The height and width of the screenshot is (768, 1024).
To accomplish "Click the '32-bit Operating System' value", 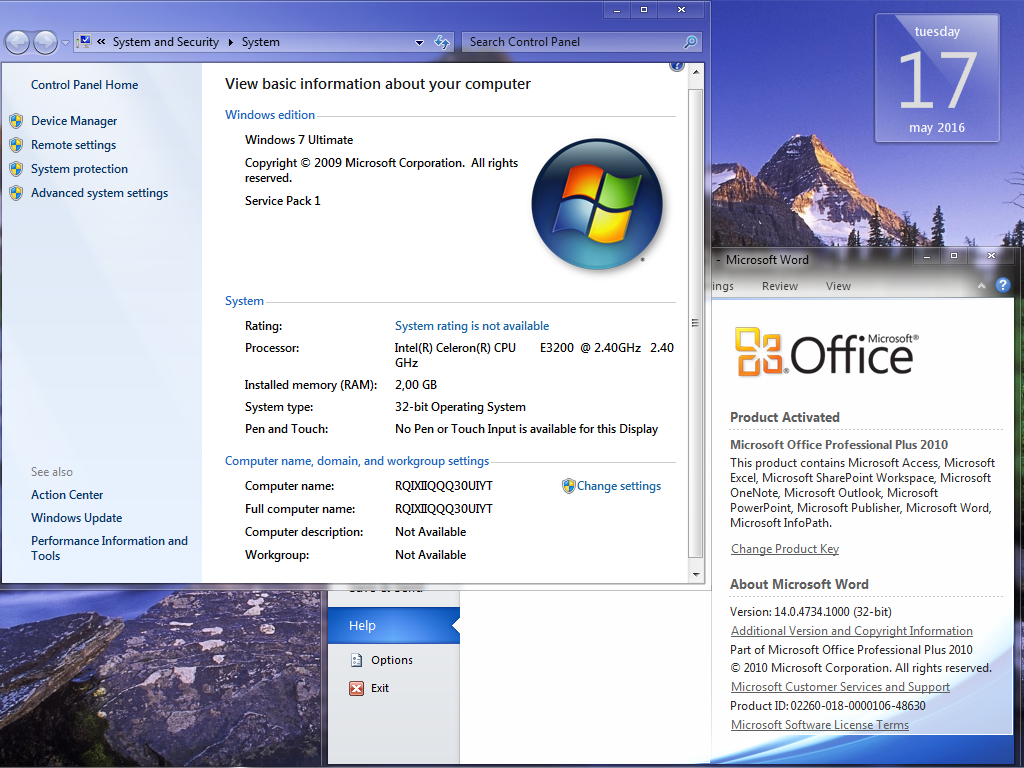I will coord(460,407).
